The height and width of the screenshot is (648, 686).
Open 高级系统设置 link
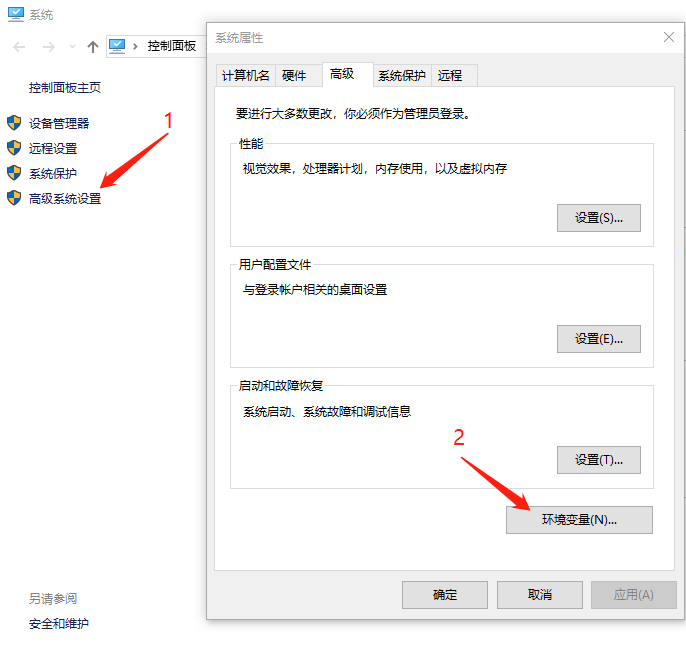click(65, 199)
